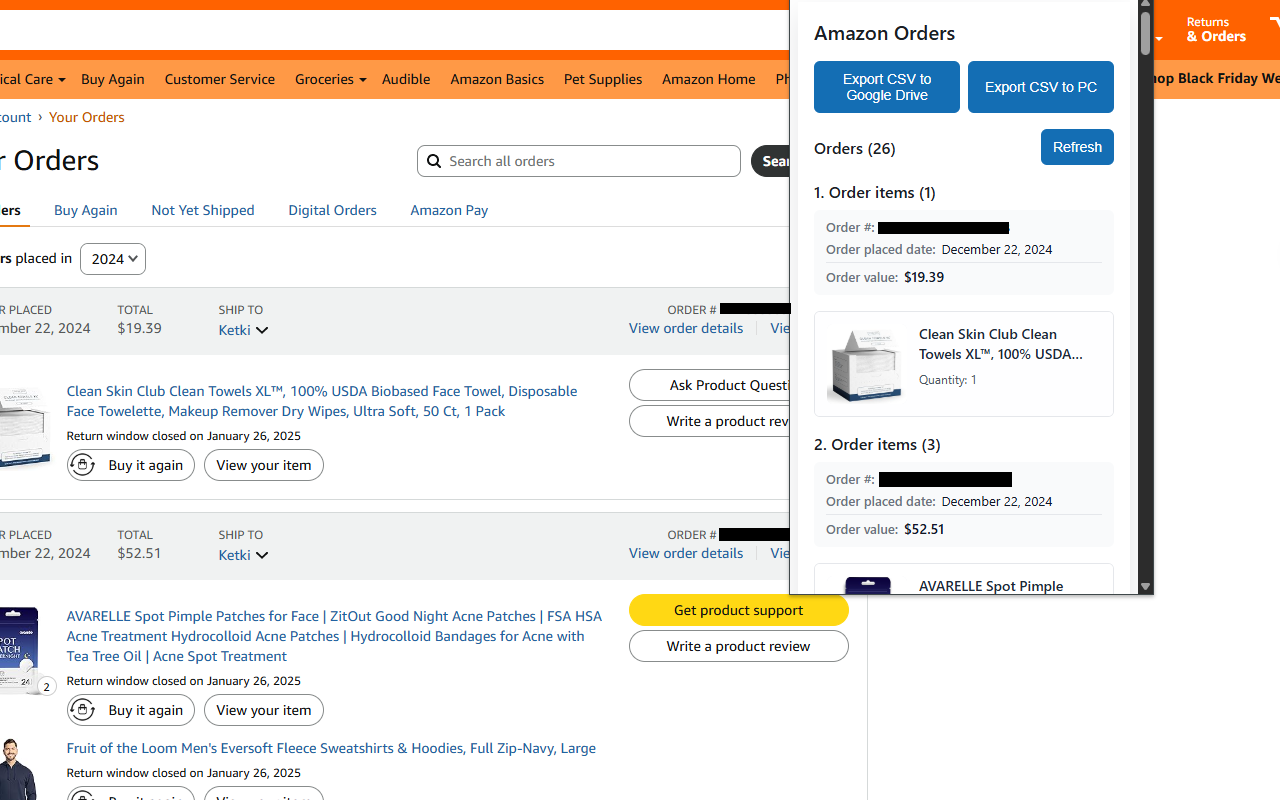Open the AVARELLE Spot Pimple Patches product link
The height and width of the screenshot is (800, 1280).
(334, 636)
